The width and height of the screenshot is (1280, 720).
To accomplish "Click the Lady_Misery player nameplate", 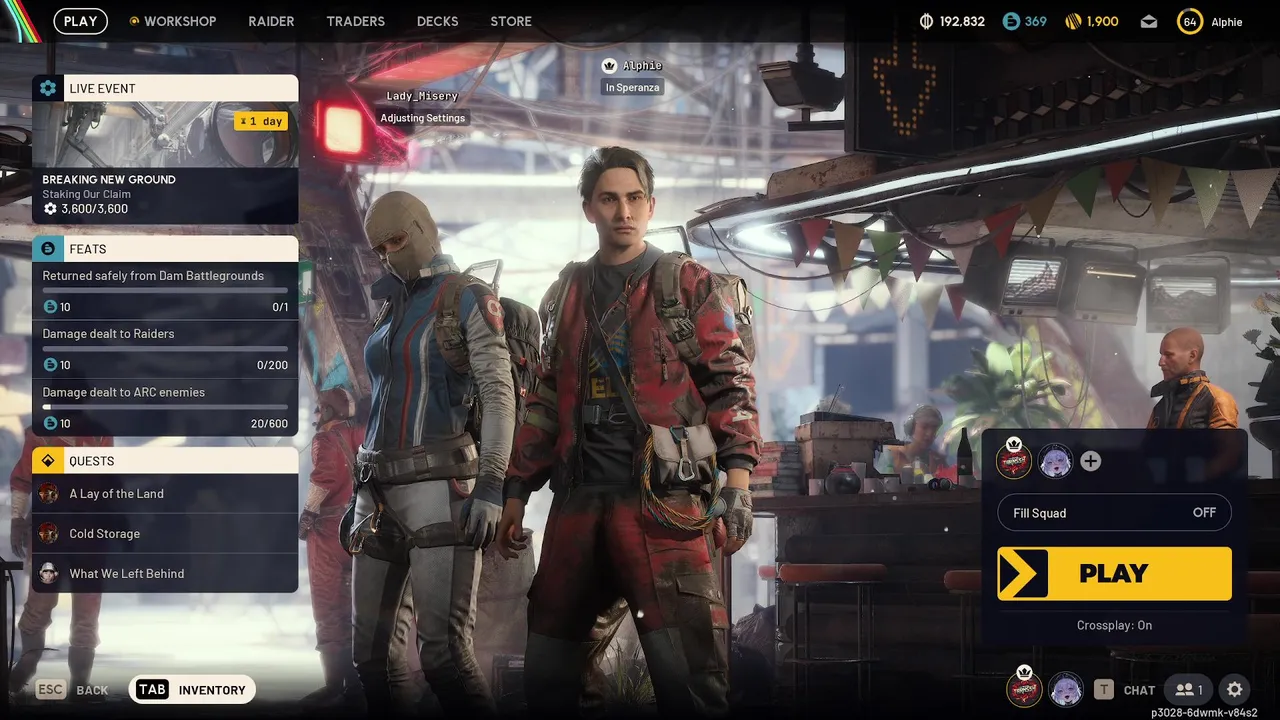I will click(x=422, y=96).
